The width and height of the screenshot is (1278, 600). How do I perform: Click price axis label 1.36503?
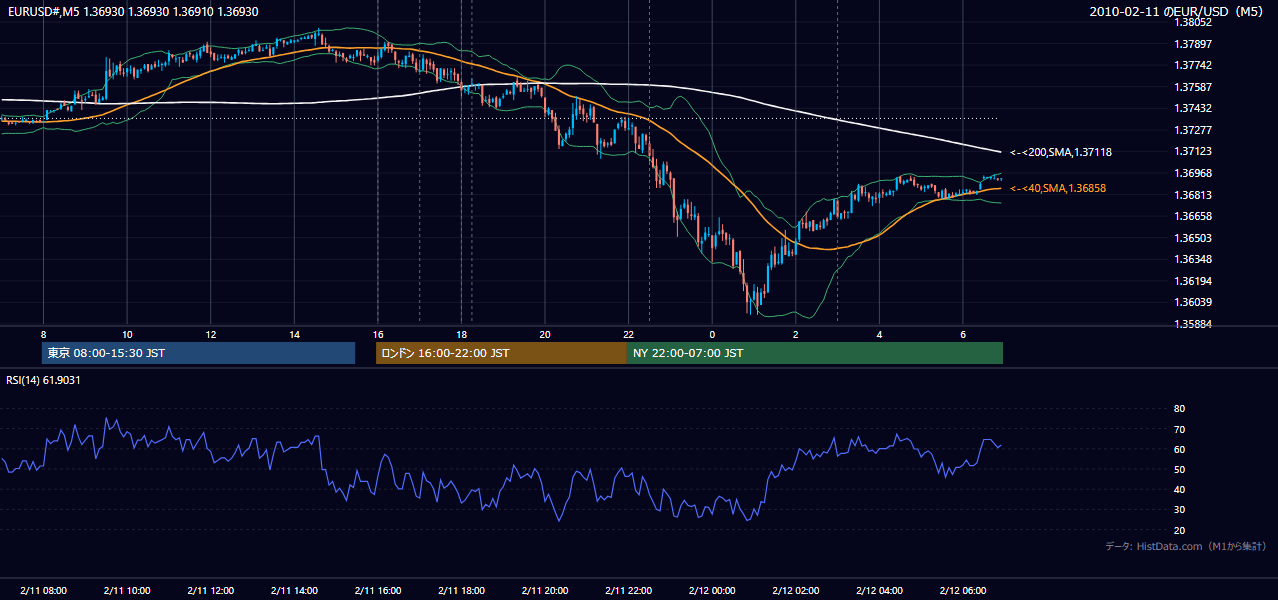(x=1194, y=238)
